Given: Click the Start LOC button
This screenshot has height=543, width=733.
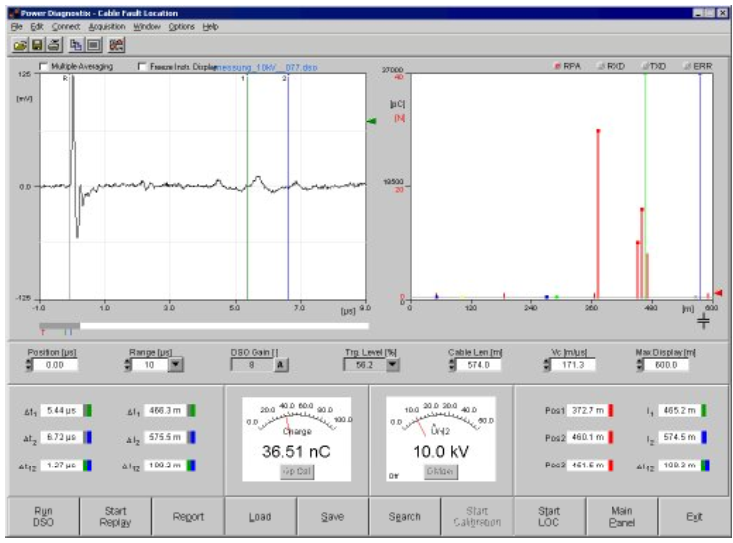Looking at the screenshot, I should tap(549, 516).
